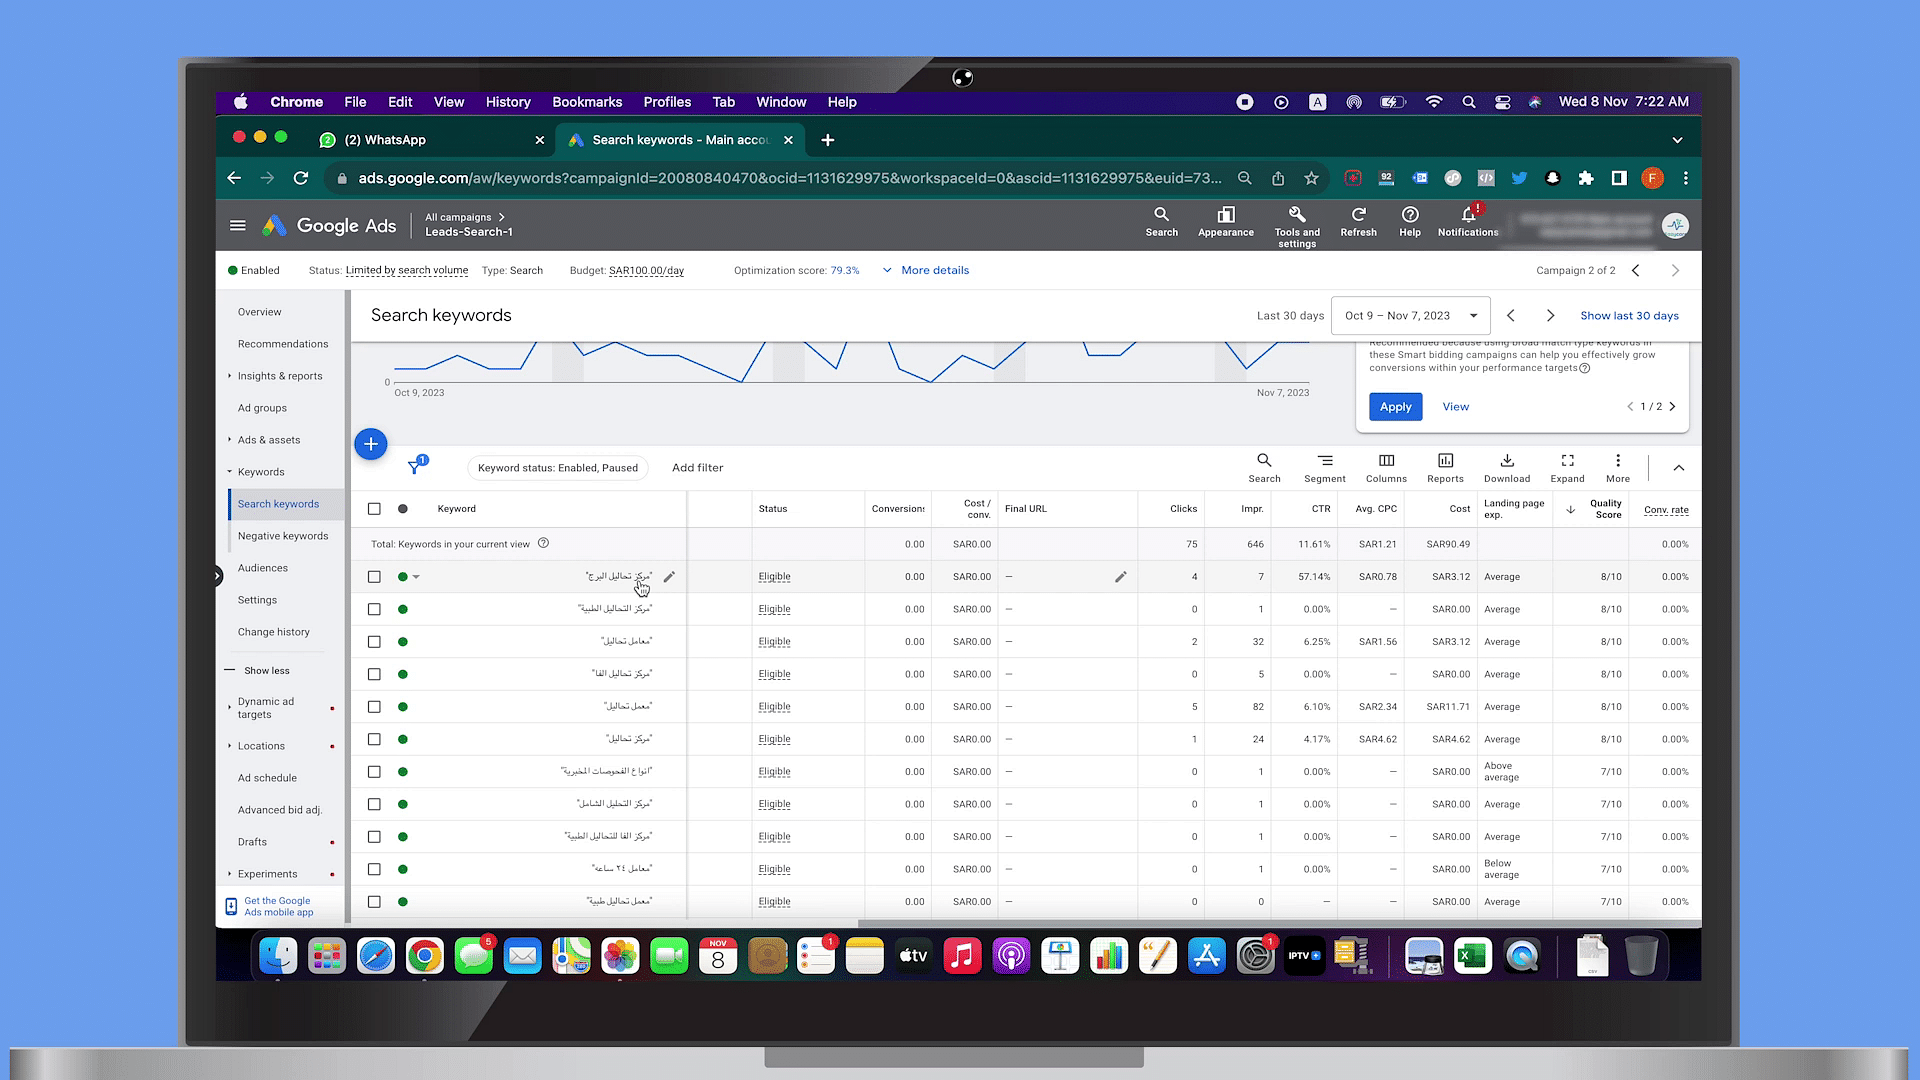Image resolution: width=1920 pixels, height=1080 pixels.
Task: Check the keyword row with 24 impressions
Action: tap(374, 739)
